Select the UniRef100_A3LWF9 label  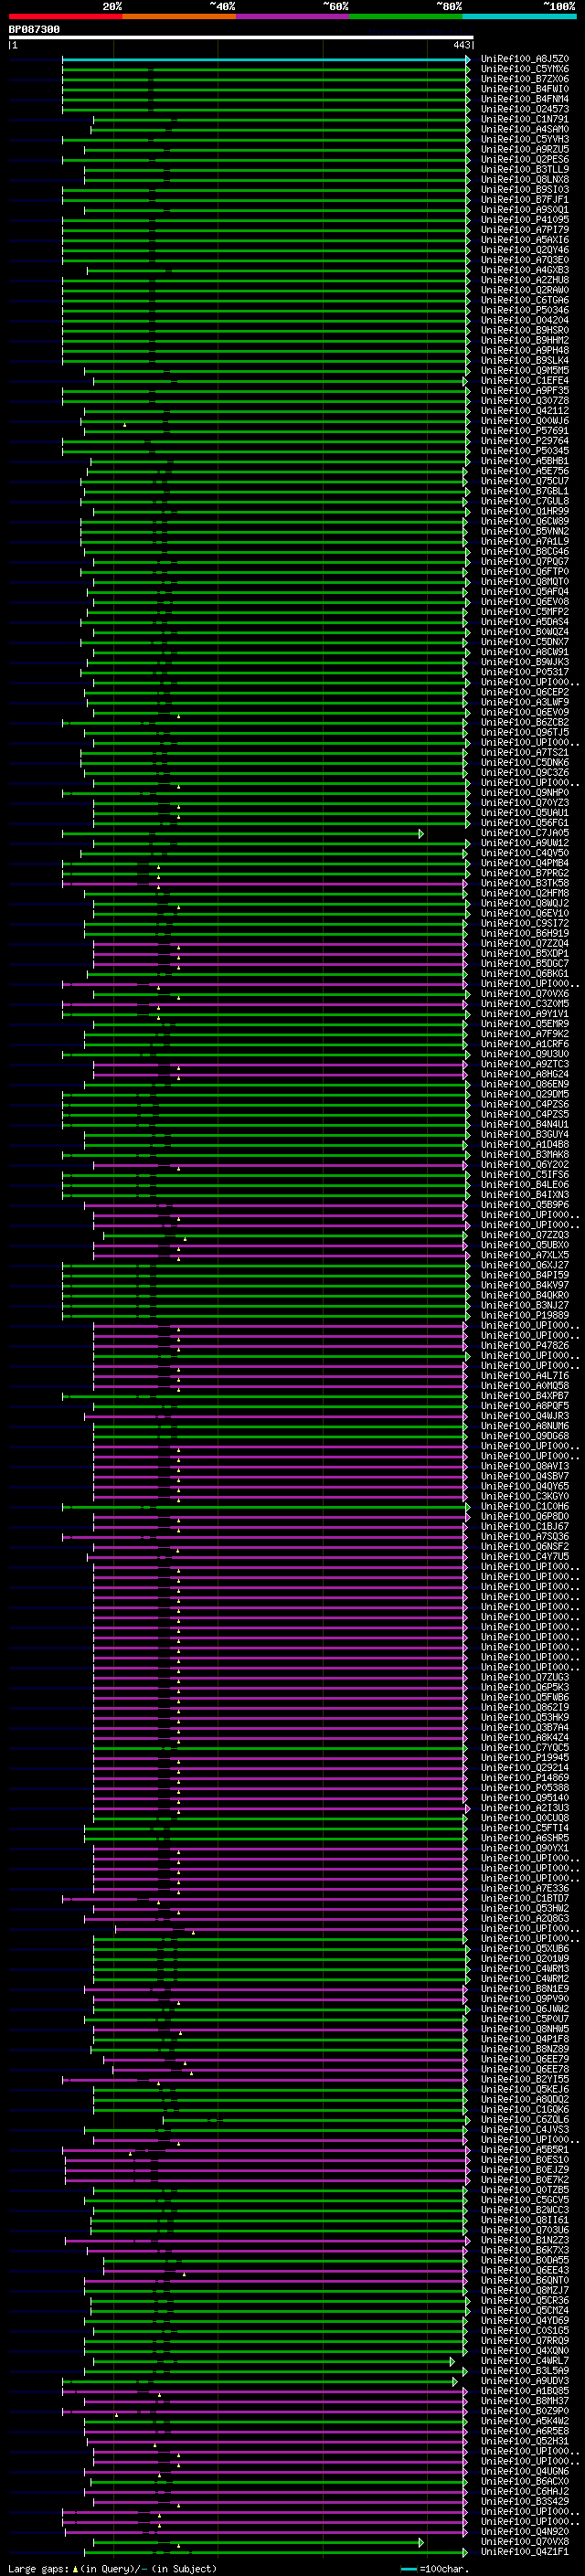coord(525,702)
